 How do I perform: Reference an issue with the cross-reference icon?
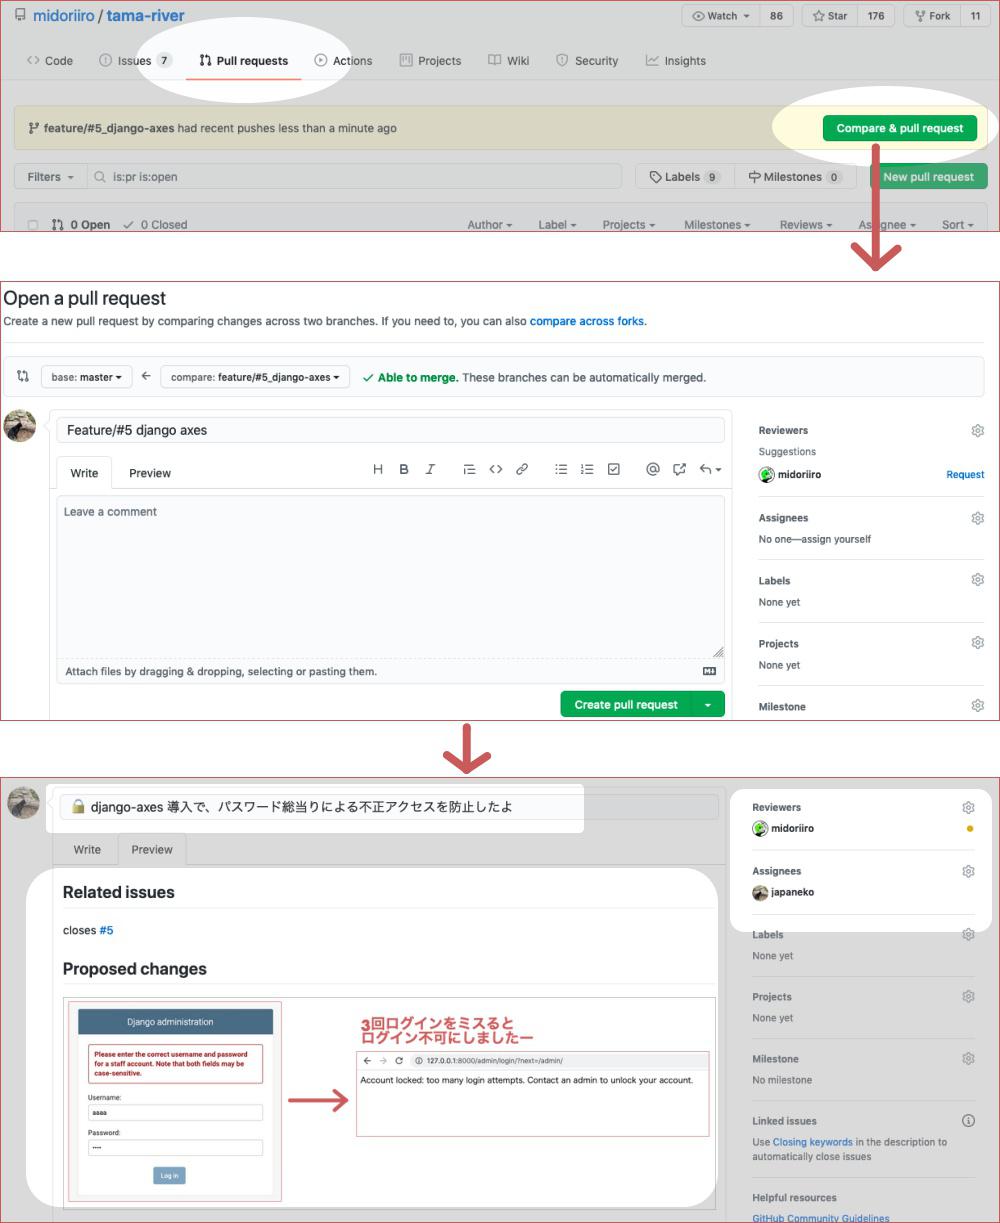[x=680, y=469]
